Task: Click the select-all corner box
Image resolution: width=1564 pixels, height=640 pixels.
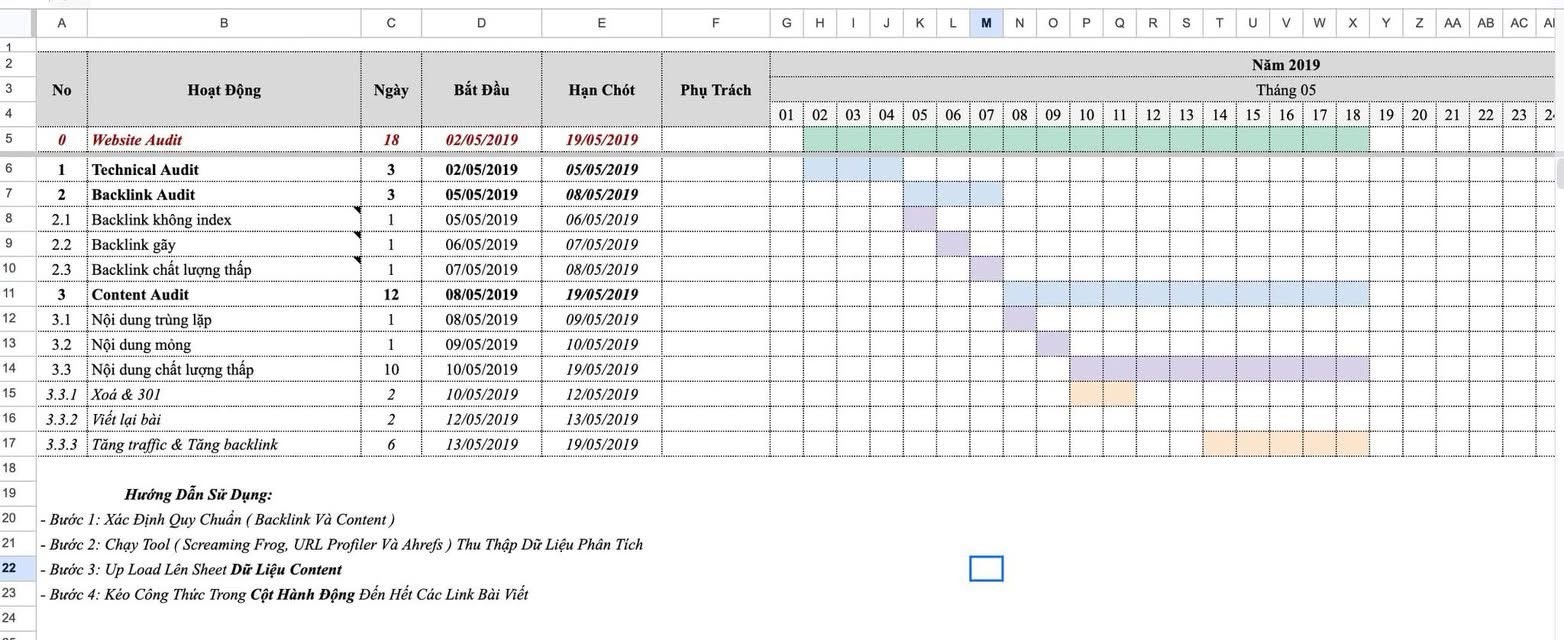Action: coord(17,23)
